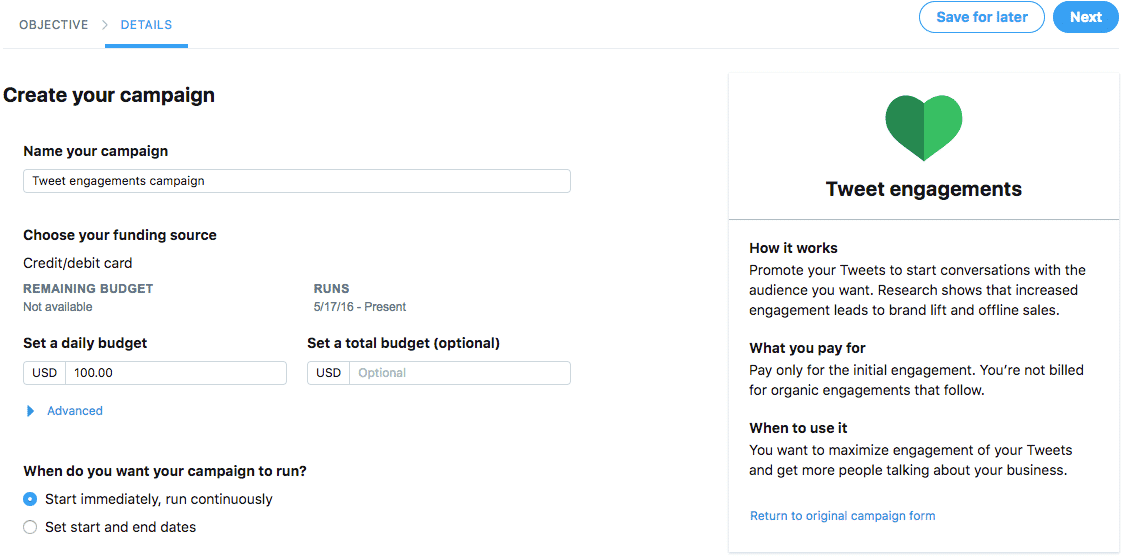The image size is (1125, 559).
Task: Open the Advanced budget options link
Action: 75,410
